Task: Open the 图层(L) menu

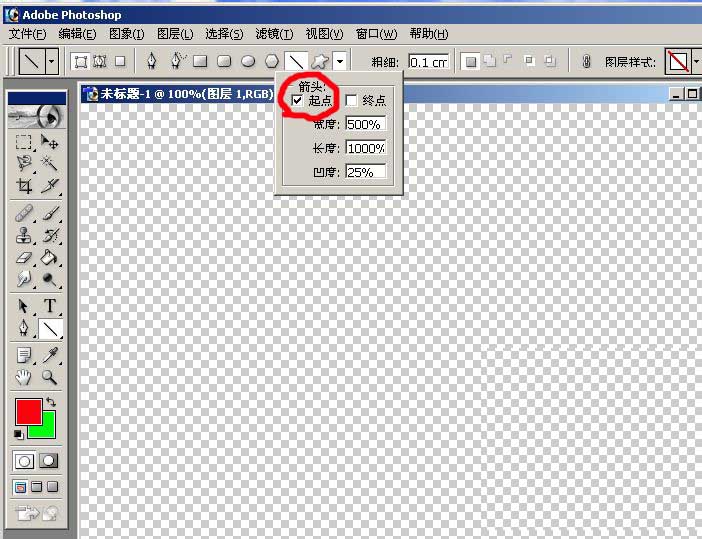Action: pyautogui.click(x=175, y=34)
